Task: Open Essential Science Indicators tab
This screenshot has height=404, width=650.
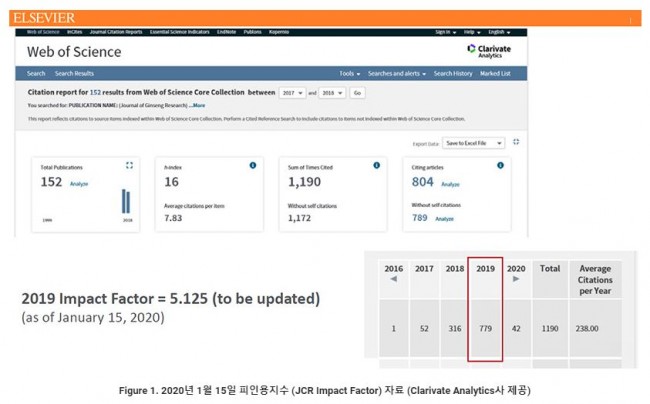Action: (x=179, y=32)
